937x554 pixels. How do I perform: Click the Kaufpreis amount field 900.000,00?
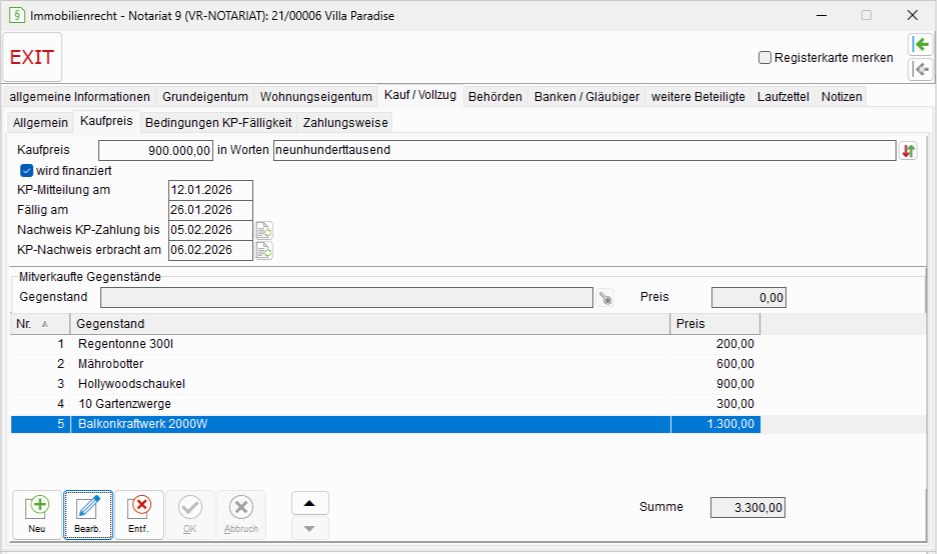pyautogui.click(x=155, y=151)
